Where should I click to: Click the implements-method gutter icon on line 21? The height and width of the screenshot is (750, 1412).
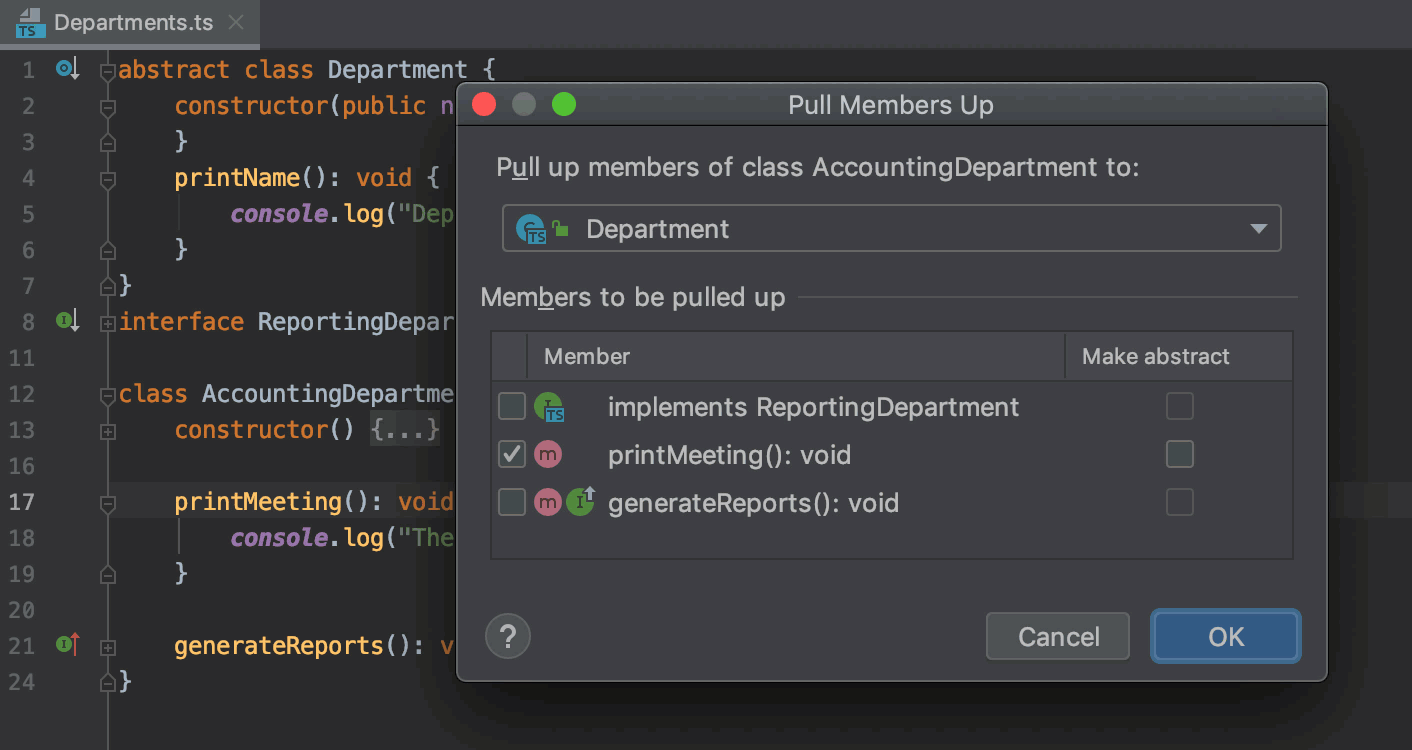click(x=66, y=645)
